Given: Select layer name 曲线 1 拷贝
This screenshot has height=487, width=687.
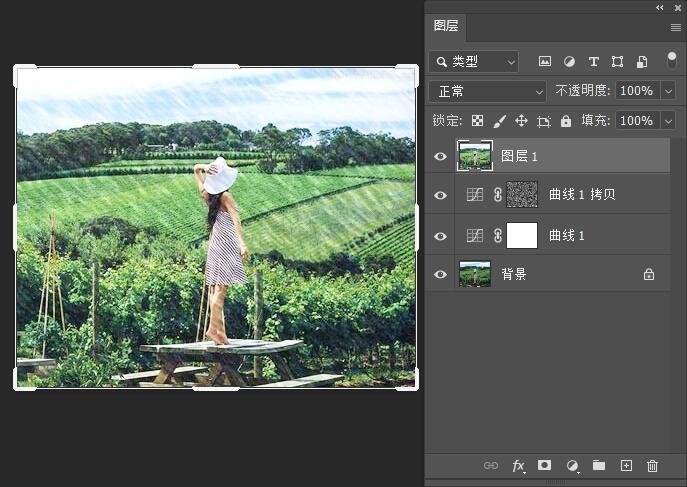Looking at the screenshot, I should coord(582,194).
